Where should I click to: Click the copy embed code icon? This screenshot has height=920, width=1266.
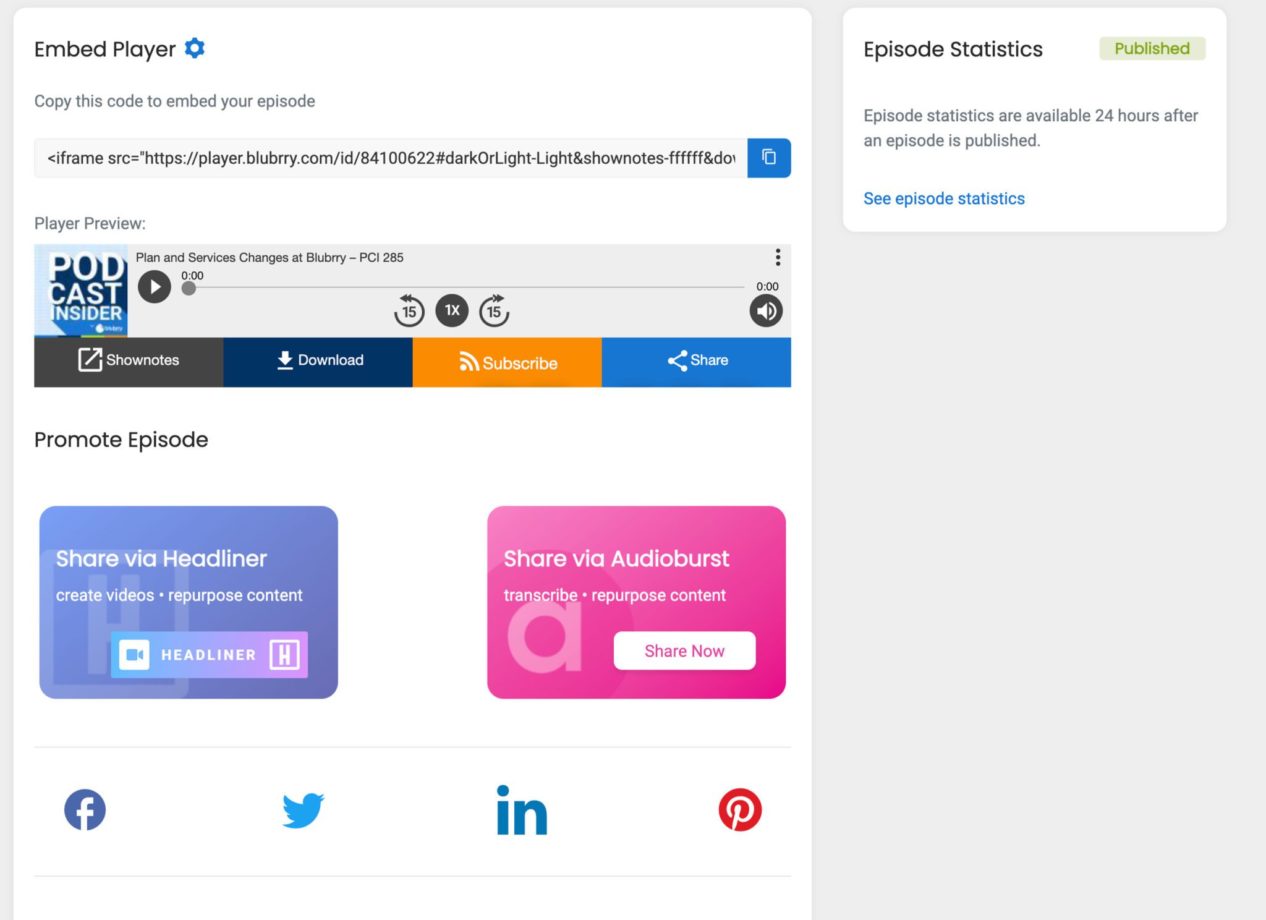[x=768, y=157]
